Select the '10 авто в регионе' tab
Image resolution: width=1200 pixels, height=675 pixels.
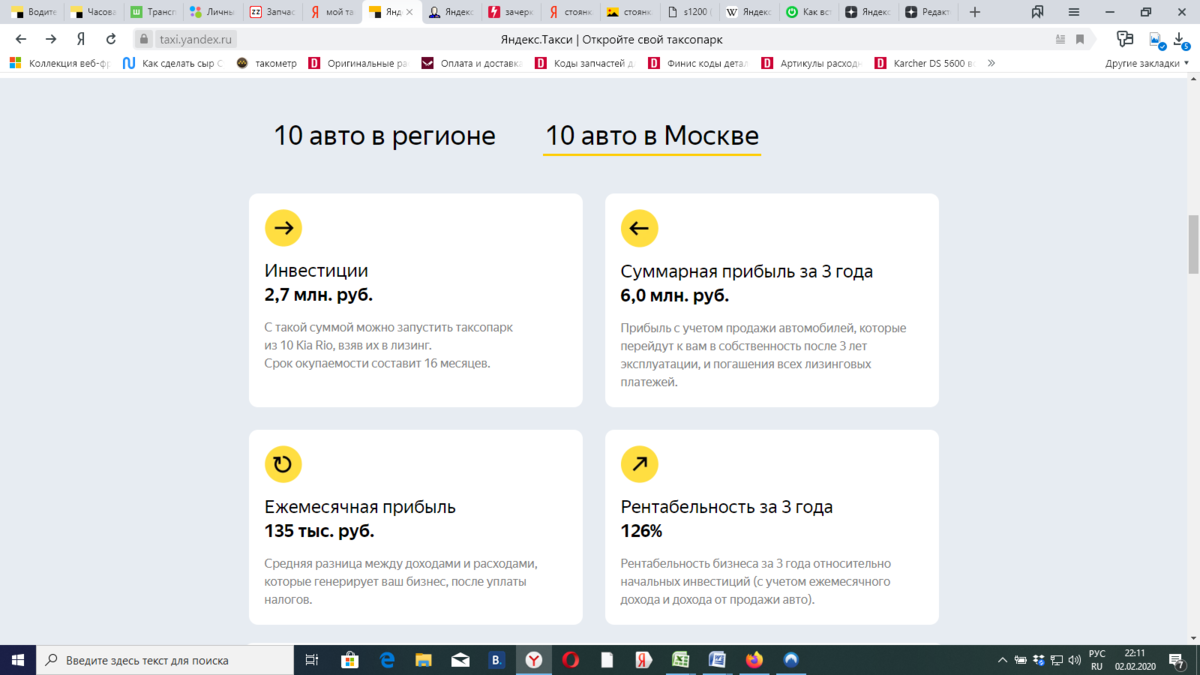(x=385, y=136)
